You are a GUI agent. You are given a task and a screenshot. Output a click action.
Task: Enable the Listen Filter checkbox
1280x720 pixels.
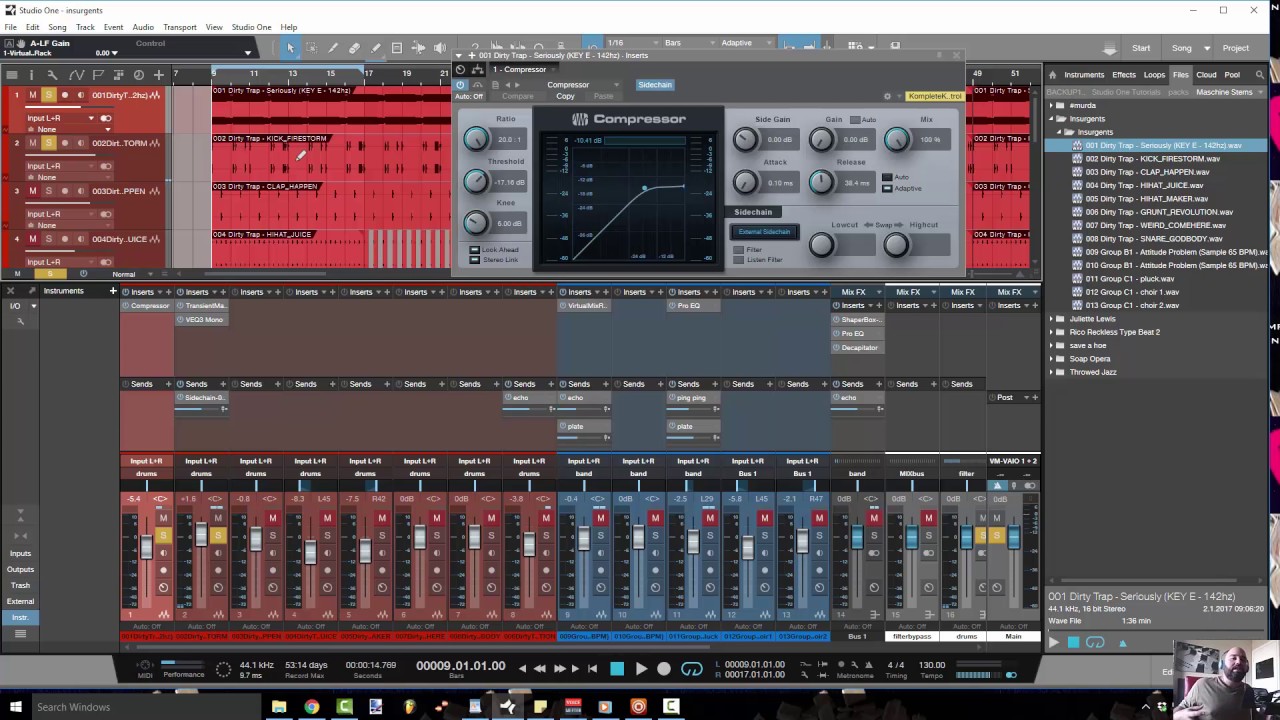click(x=739, y=260)
